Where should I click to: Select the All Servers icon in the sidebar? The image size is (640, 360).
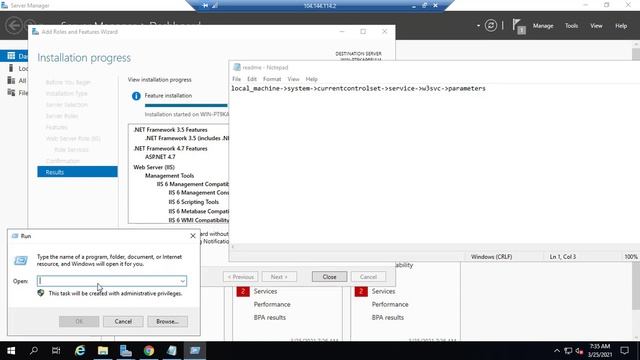[x=11, y=80]
